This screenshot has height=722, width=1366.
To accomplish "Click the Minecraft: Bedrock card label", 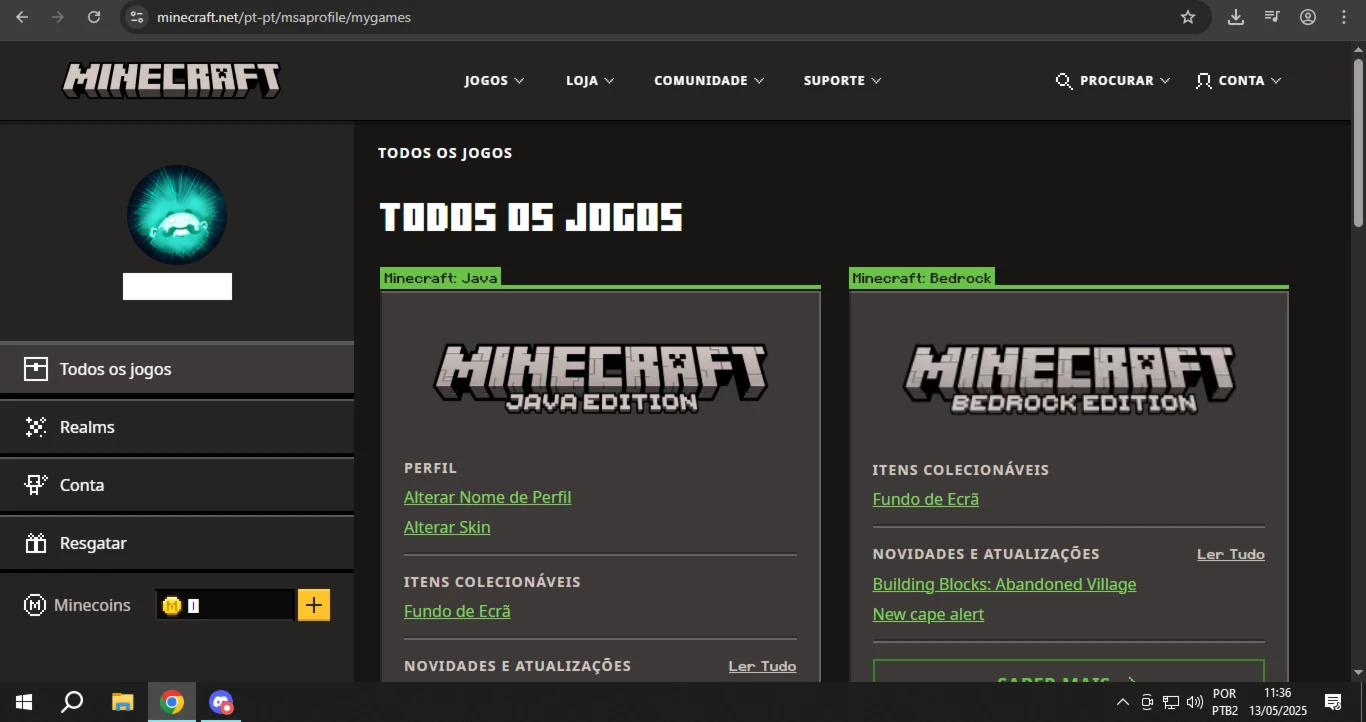I will [922, 278].
